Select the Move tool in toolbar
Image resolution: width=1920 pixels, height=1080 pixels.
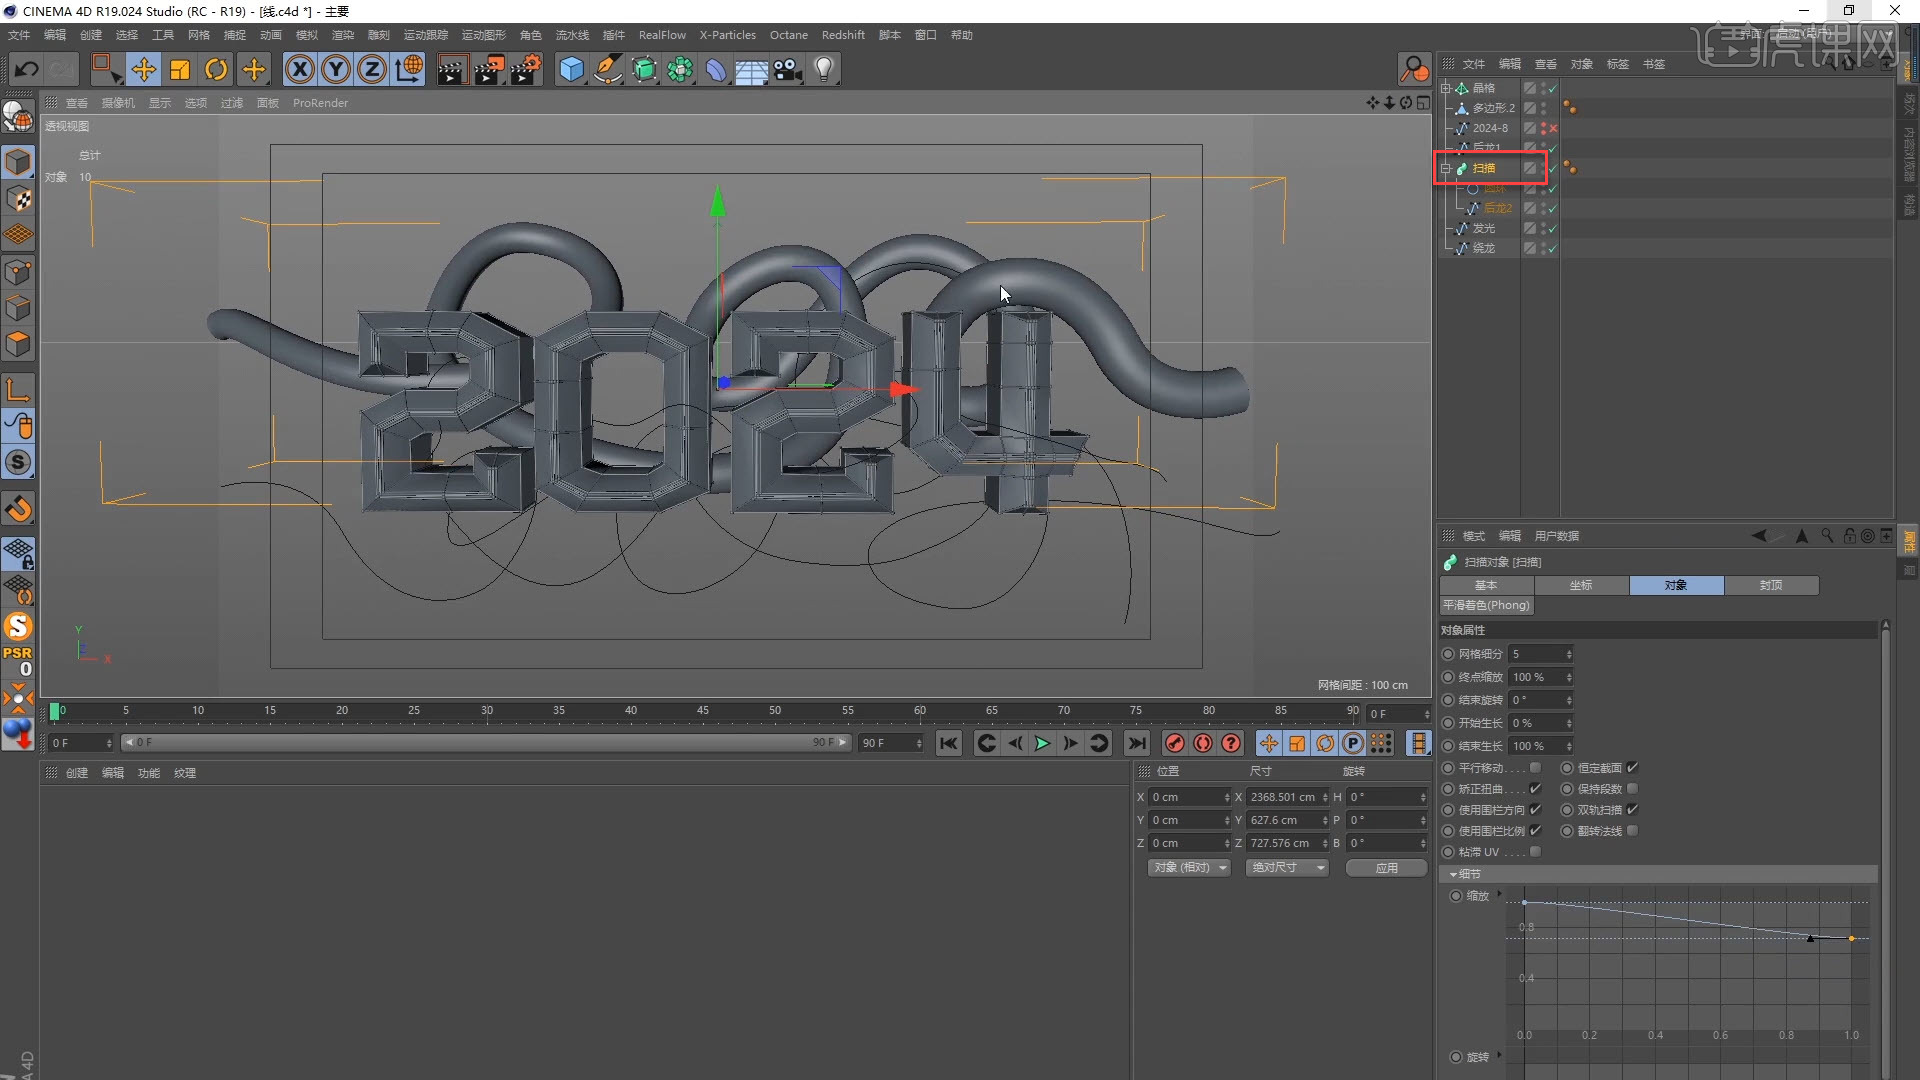144,69
